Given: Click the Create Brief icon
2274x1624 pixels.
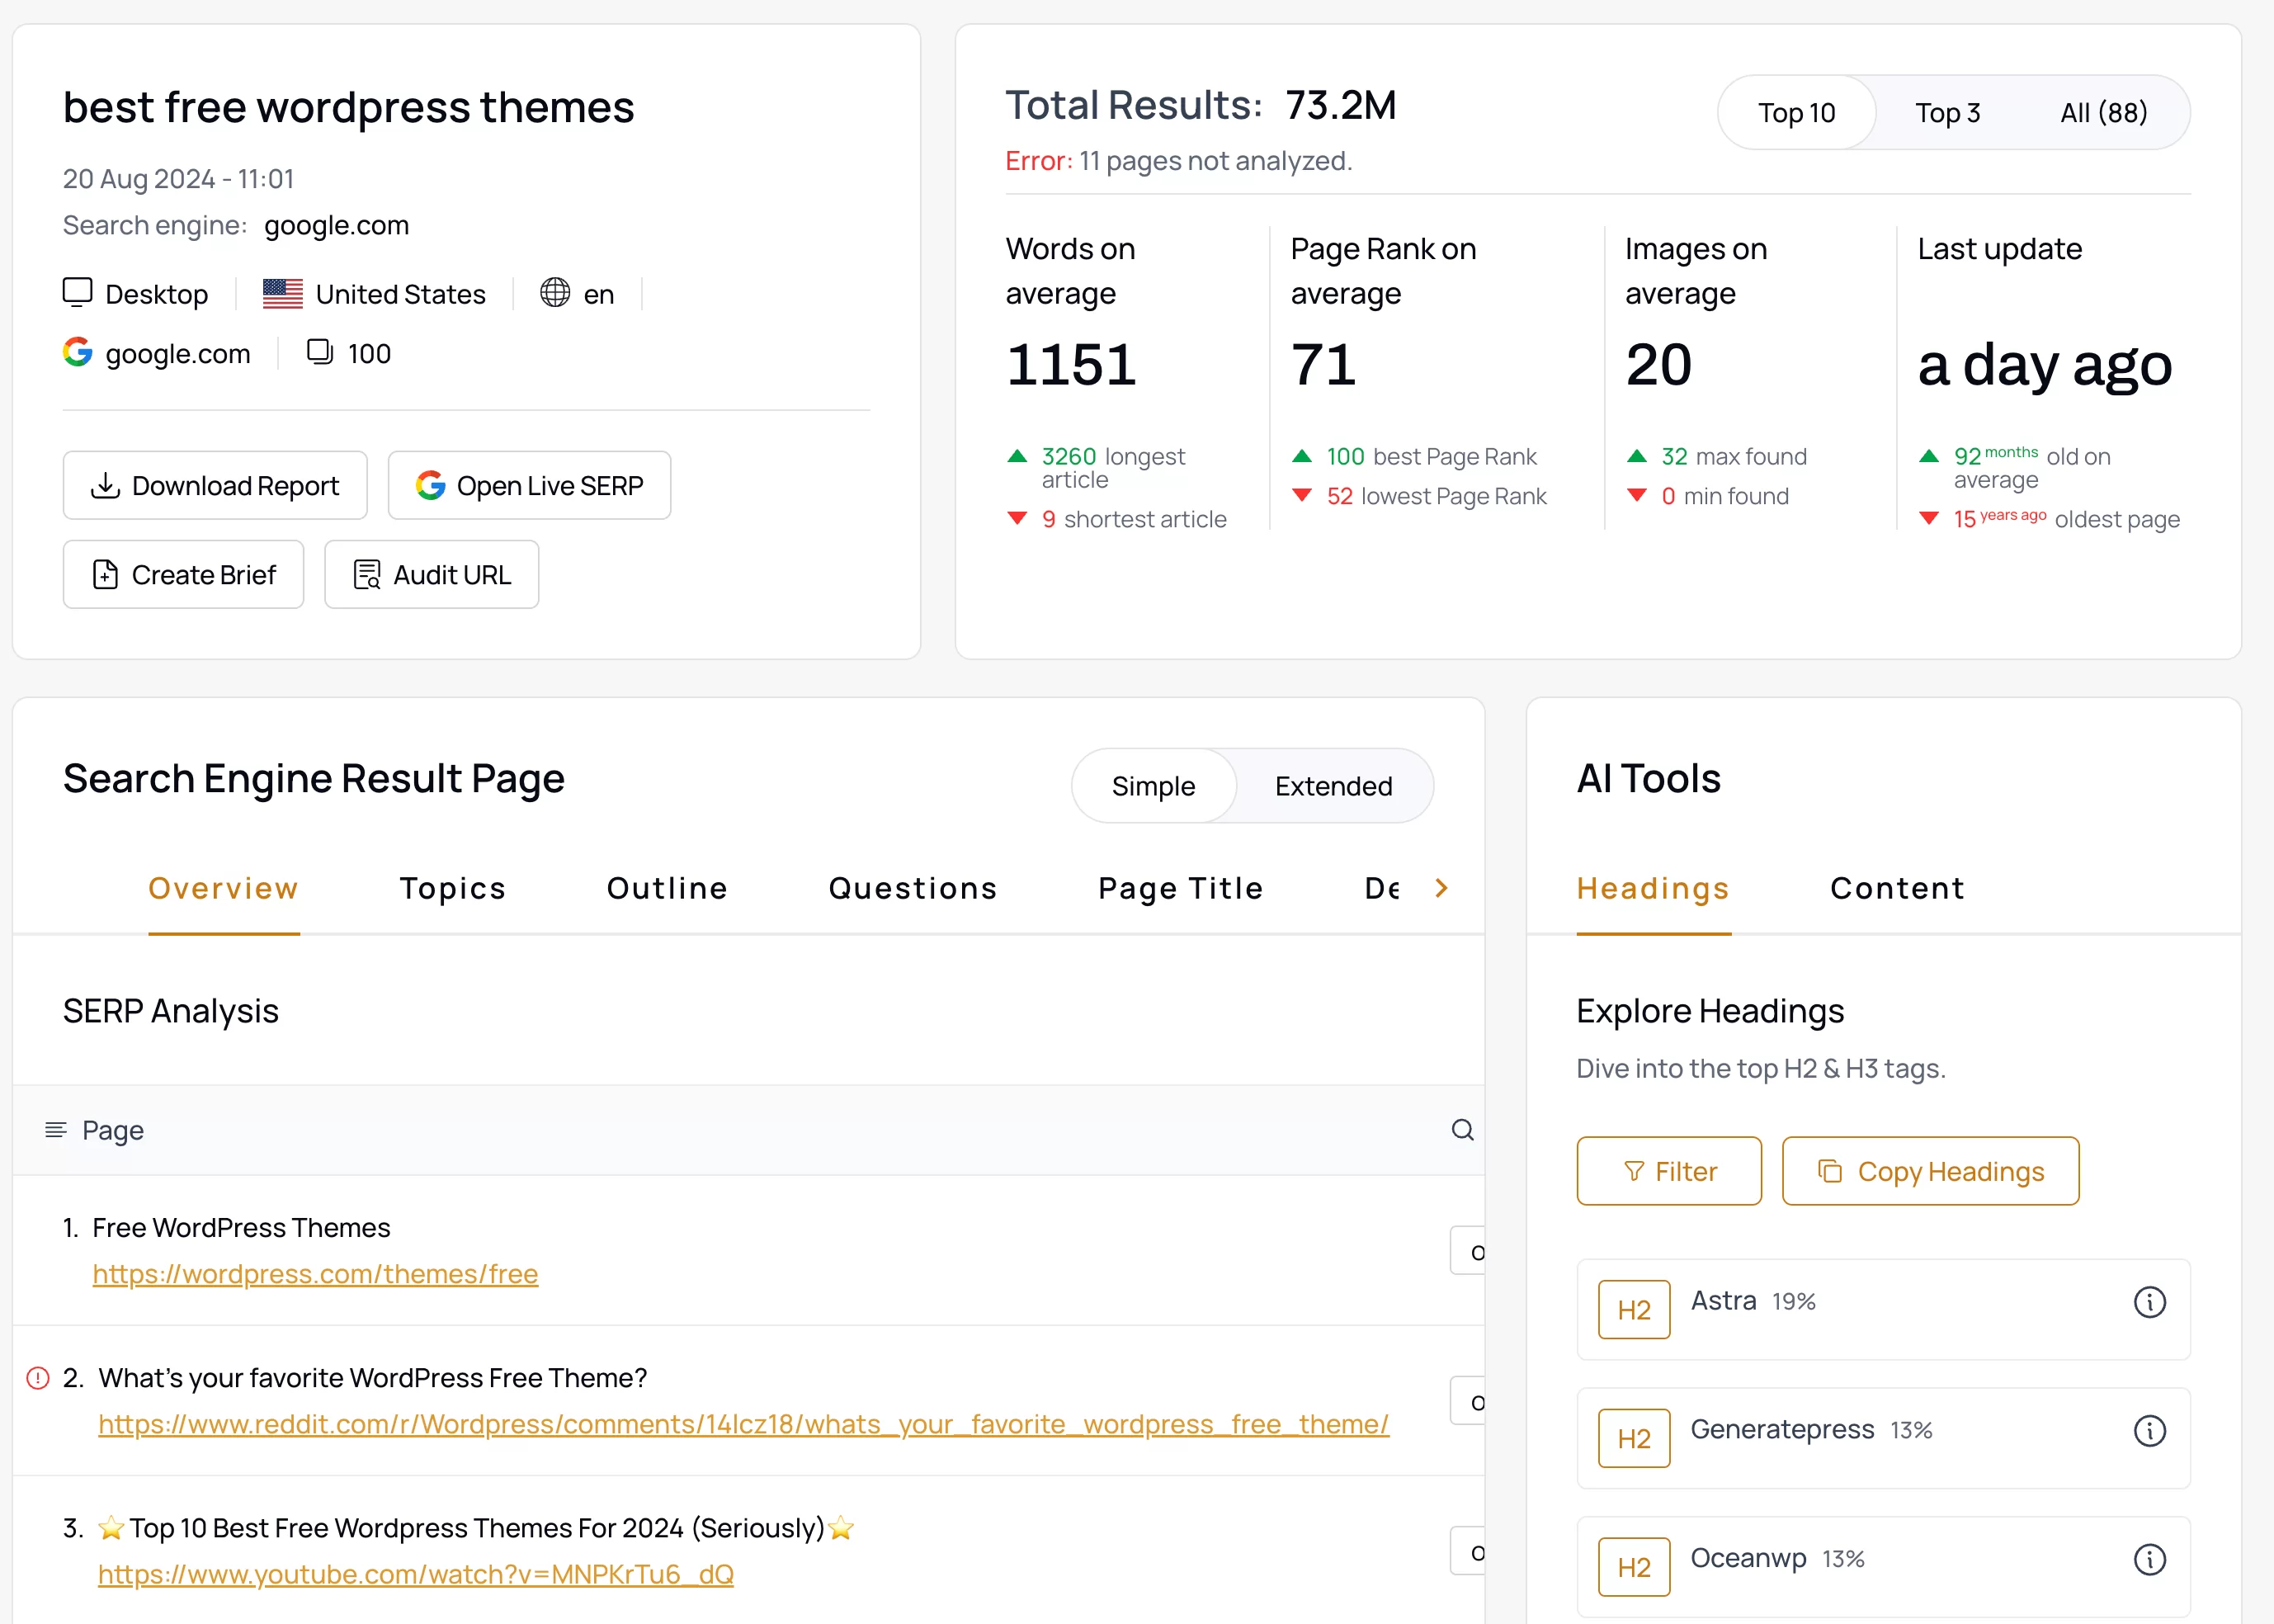Looking at the screenshot, I should [x=106, y=571].
